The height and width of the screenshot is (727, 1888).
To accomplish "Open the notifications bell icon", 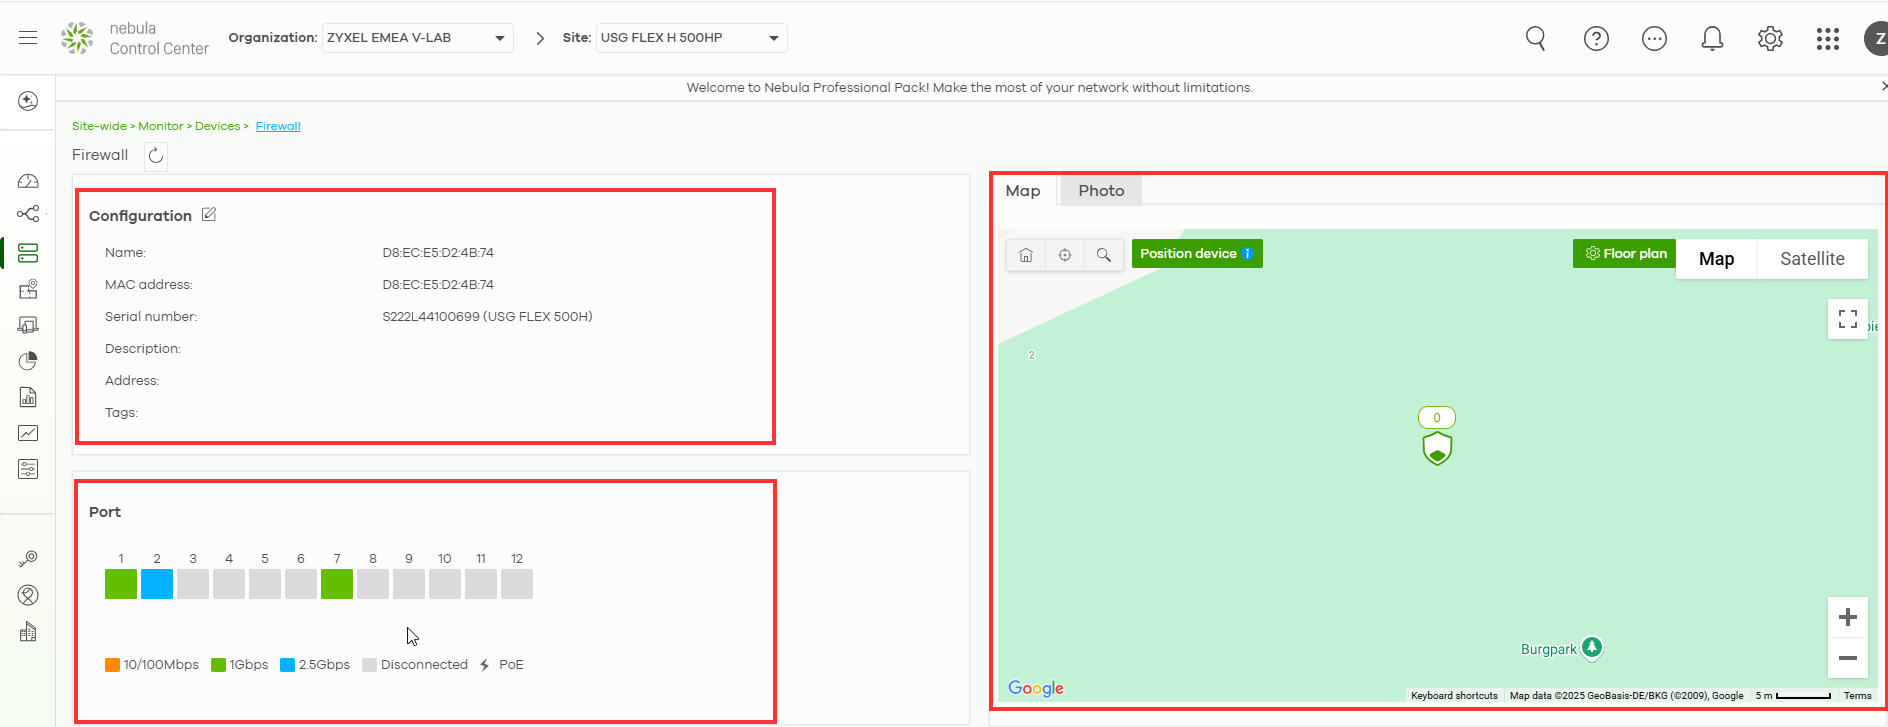I will [1712, 39].
